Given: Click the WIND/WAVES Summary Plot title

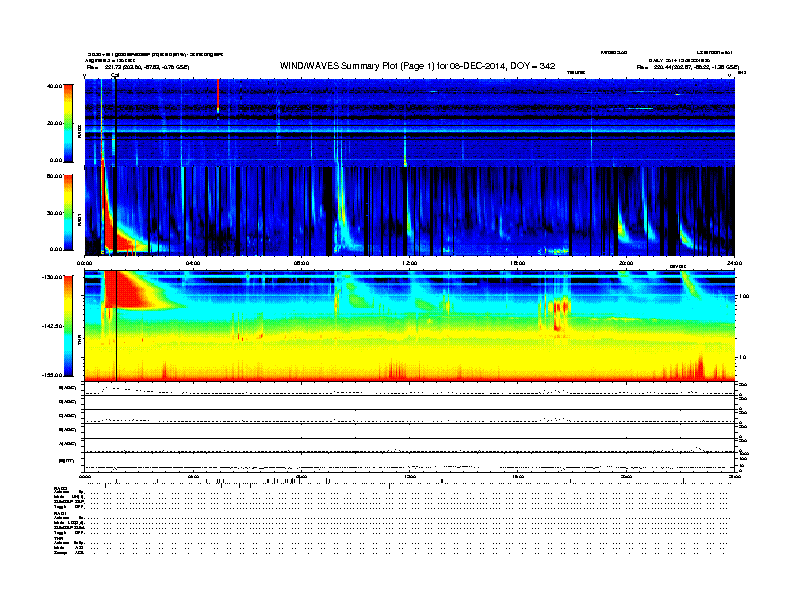Looking at the screenshot, I should tap(417, 66).
